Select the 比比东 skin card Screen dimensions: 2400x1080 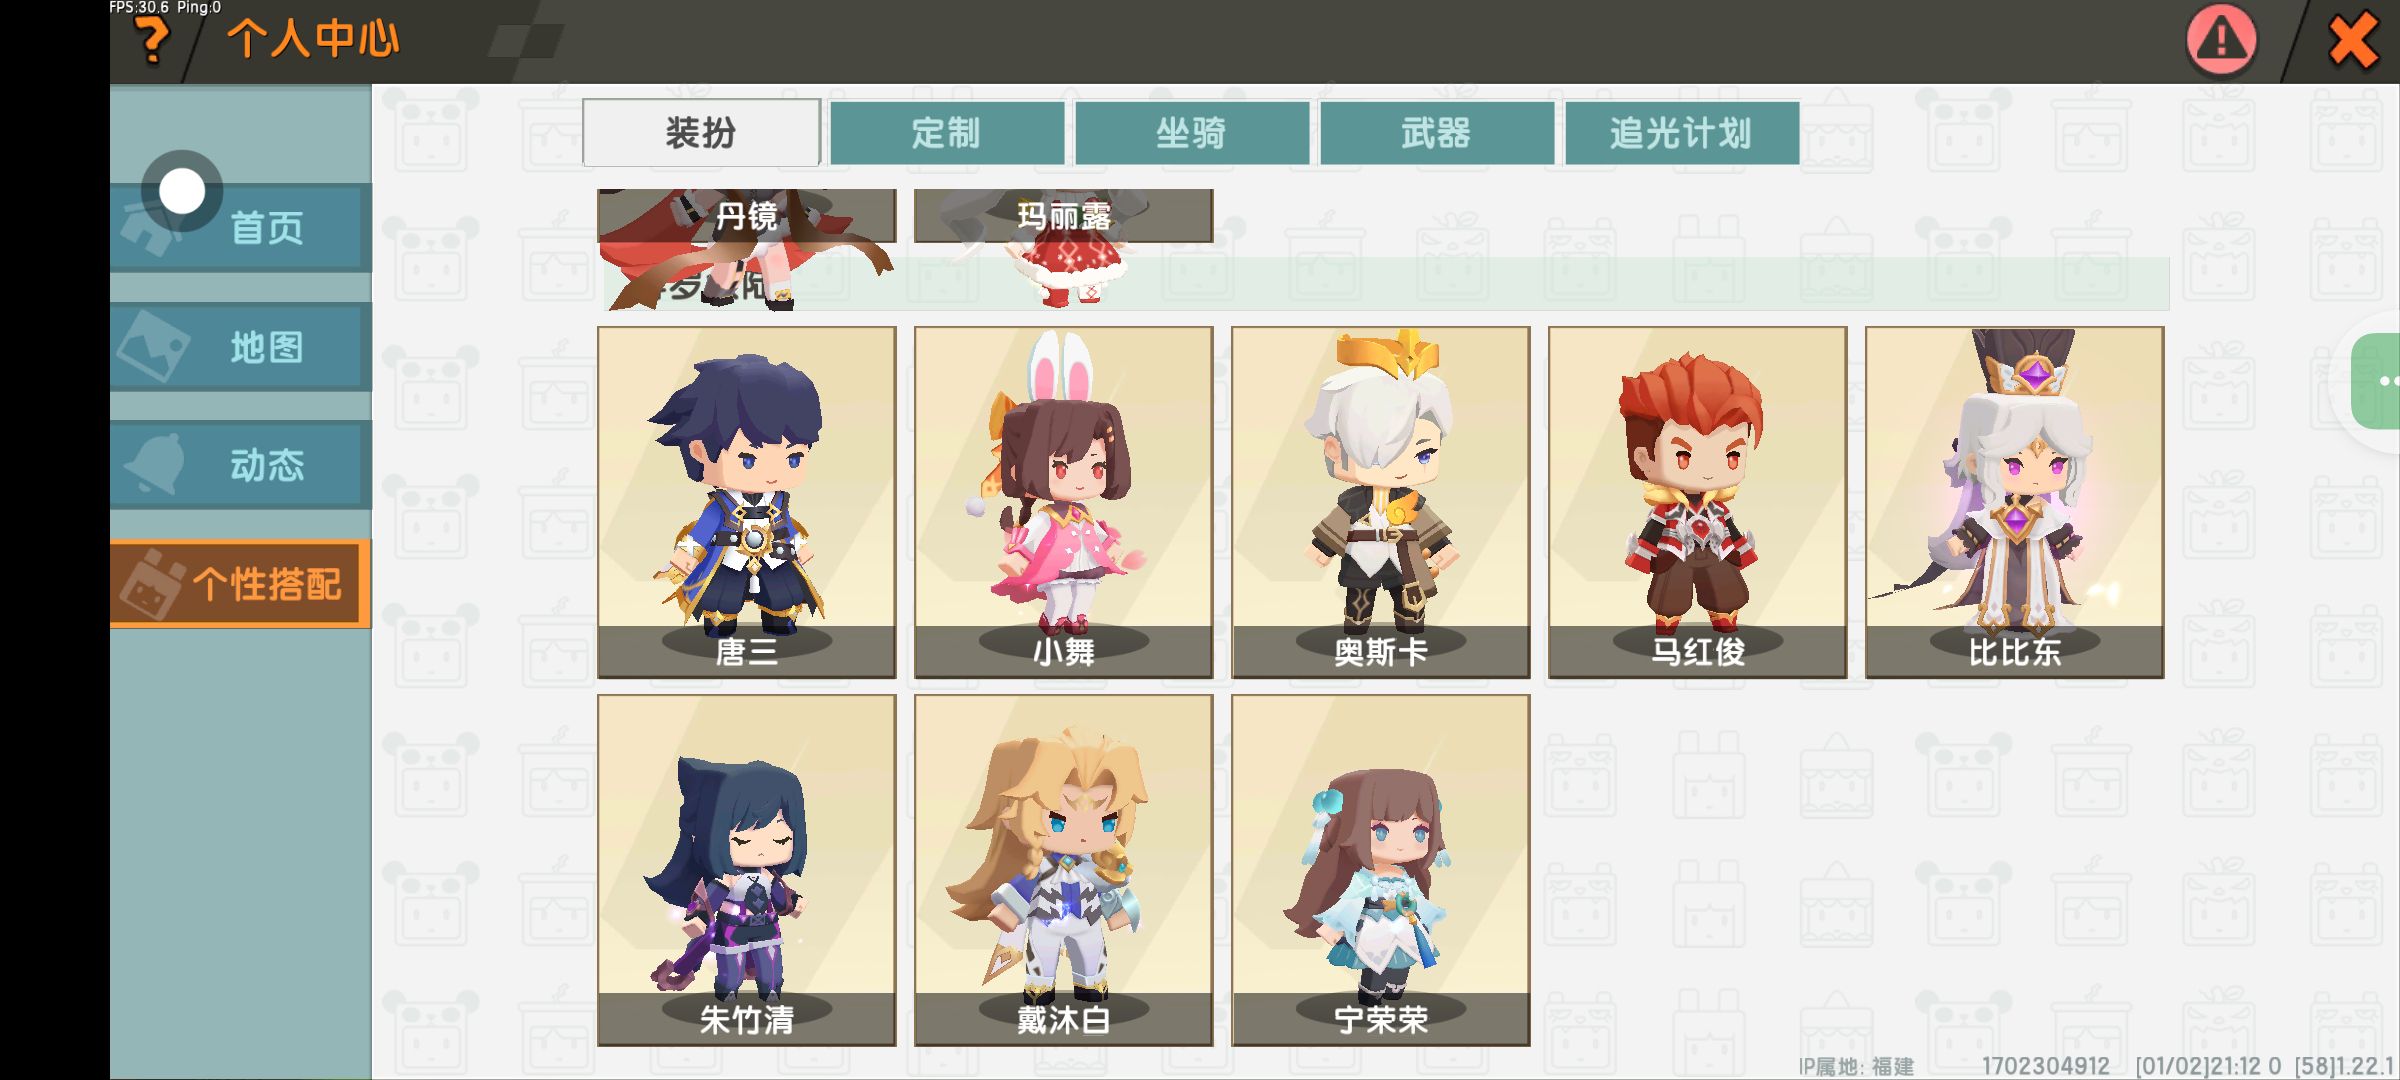coord(2015,502)
